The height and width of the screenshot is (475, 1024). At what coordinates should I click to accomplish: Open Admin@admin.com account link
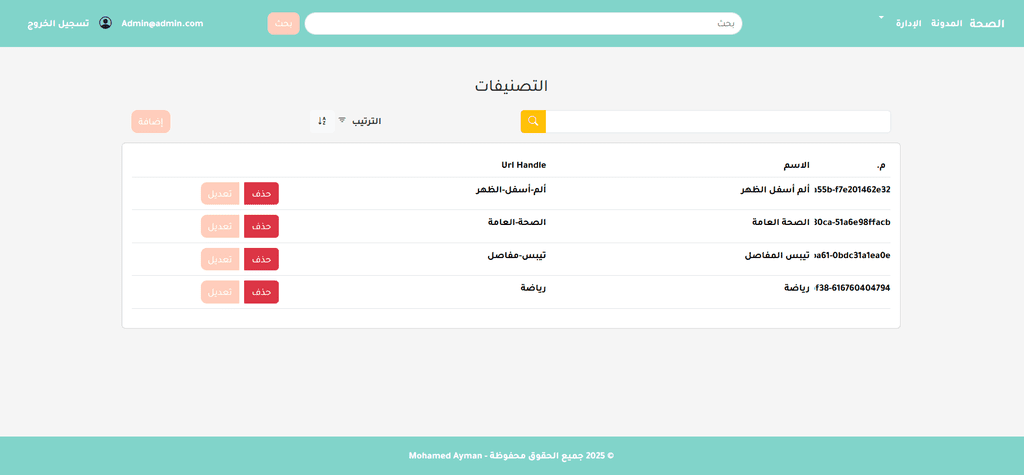coord(162,23)
